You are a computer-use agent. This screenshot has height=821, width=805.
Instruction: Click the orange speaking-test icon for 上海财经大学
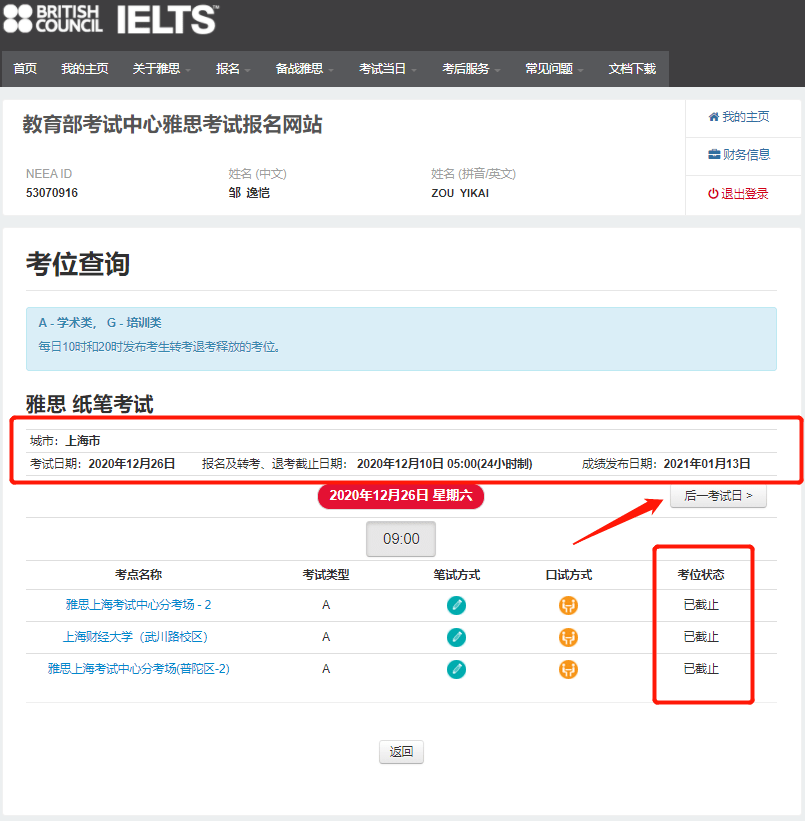(568, 636)
